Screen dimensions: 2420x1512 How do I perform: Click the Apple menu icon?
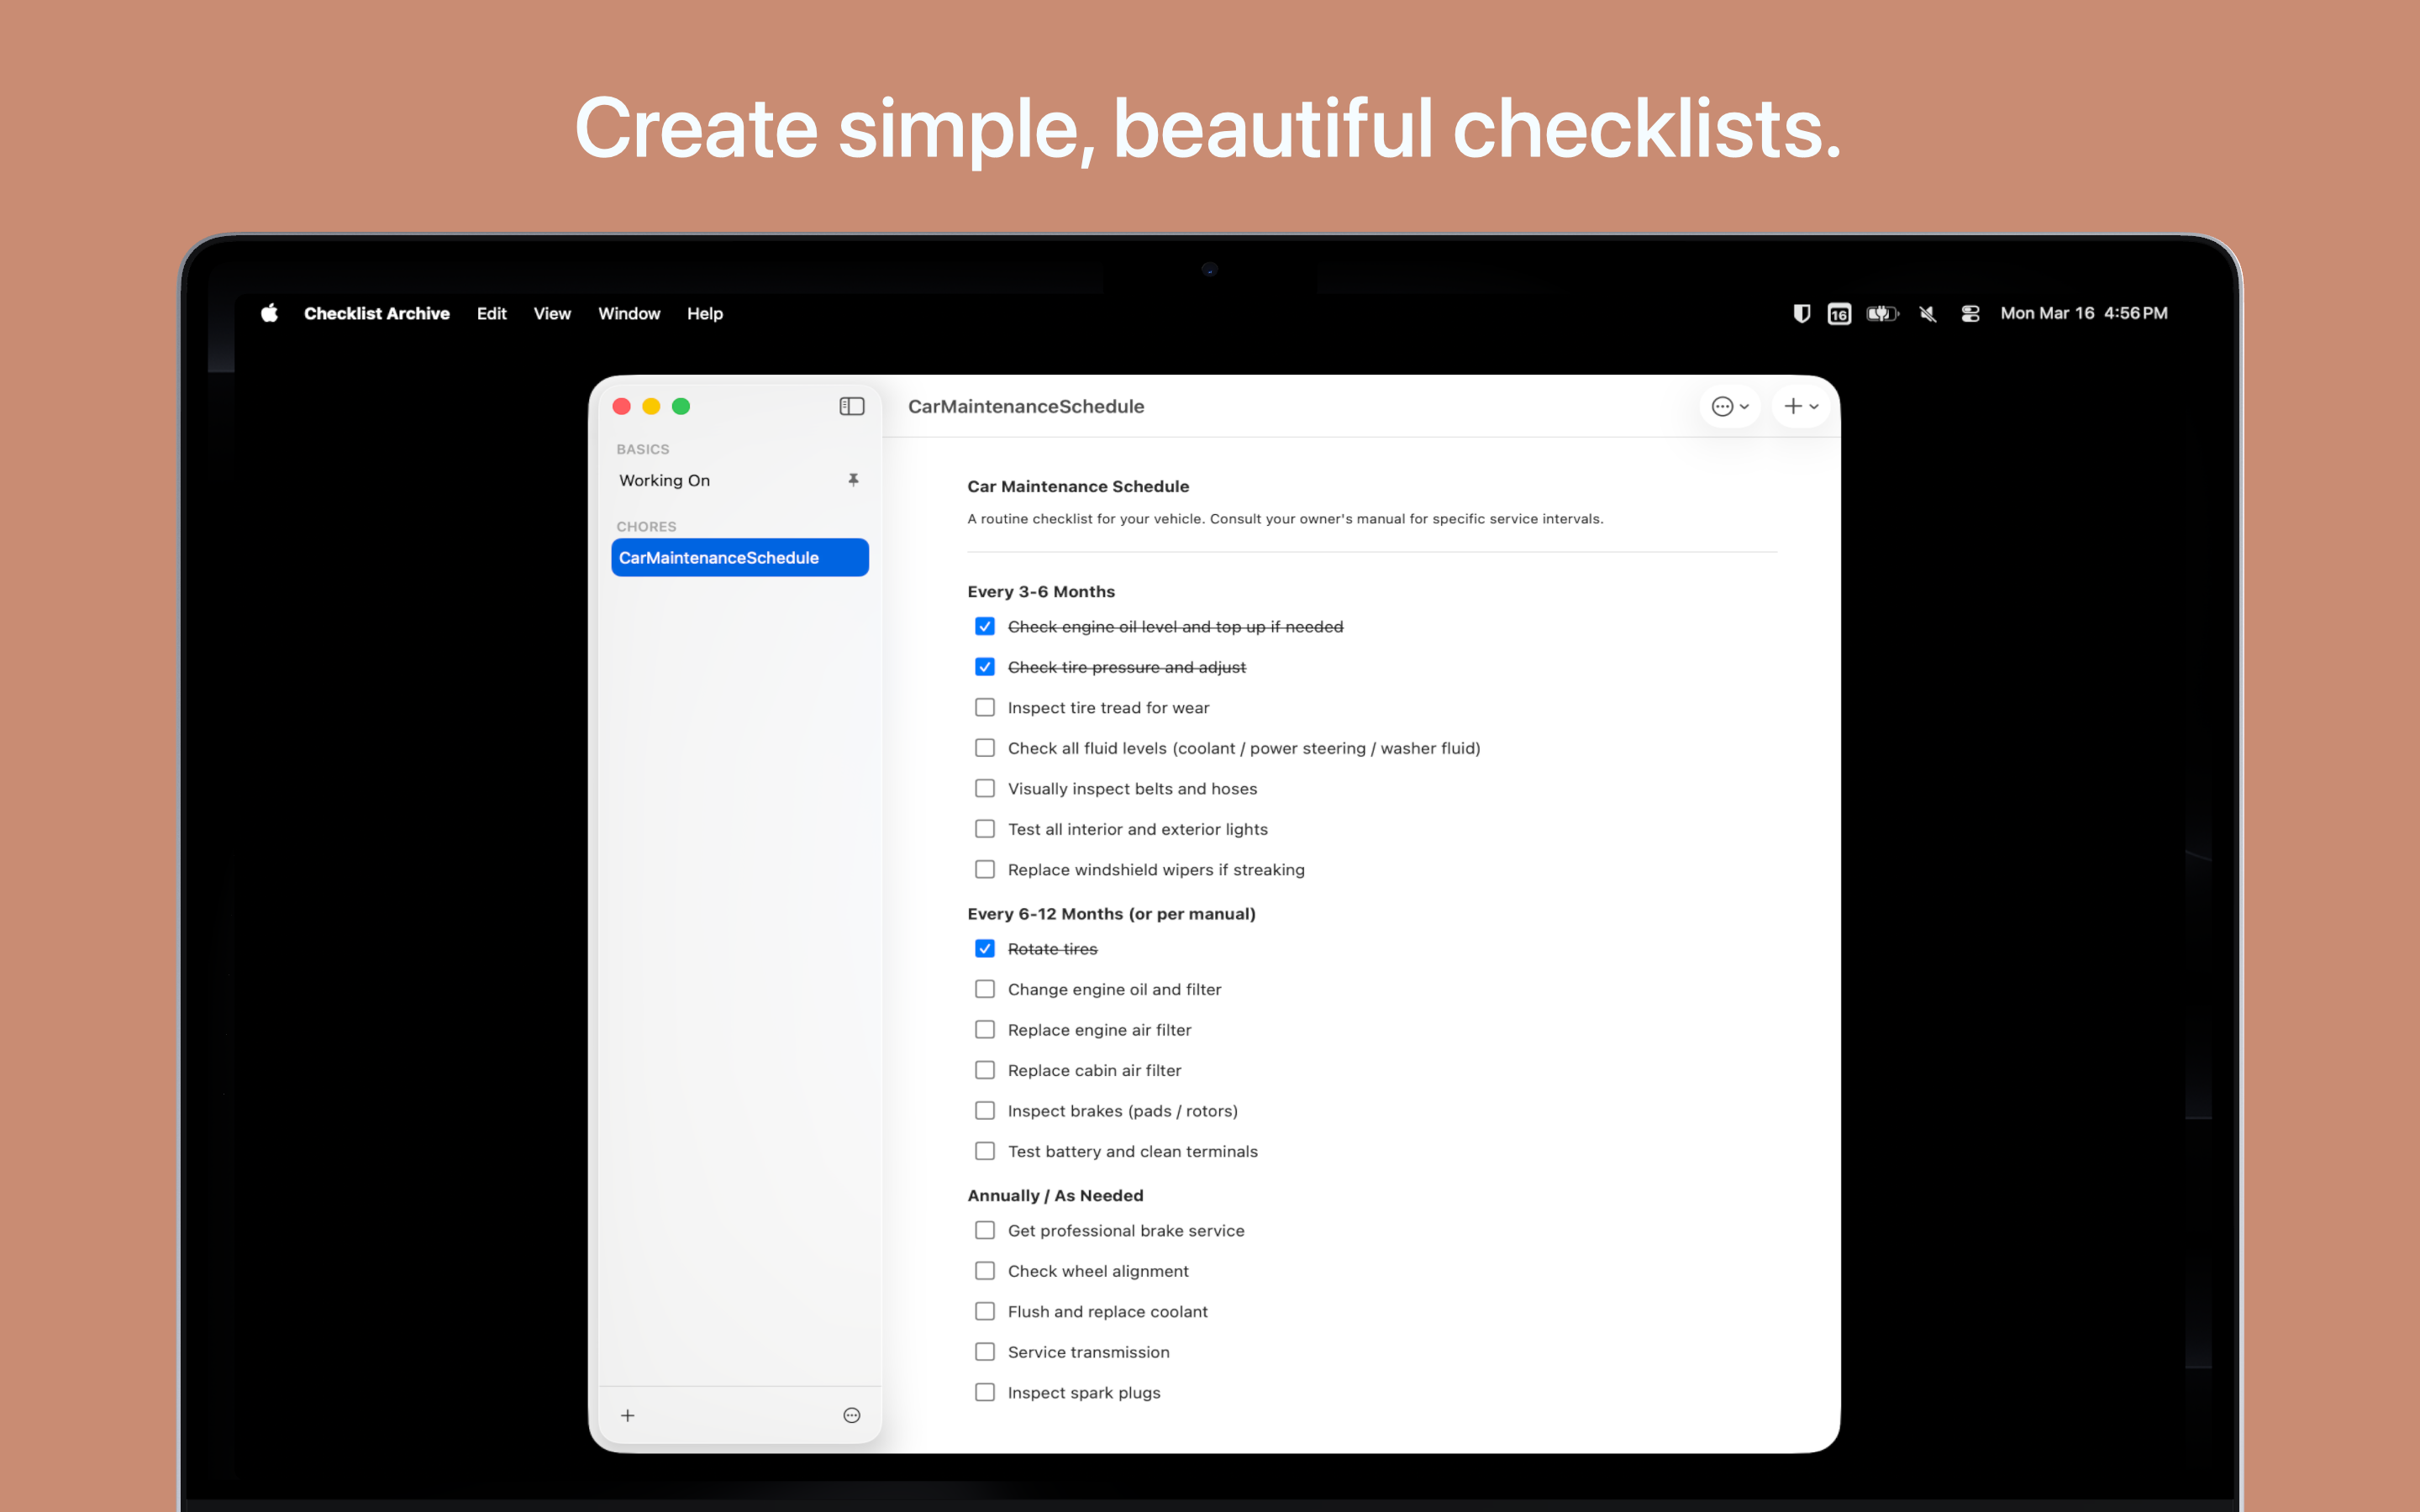pos(268,313)
